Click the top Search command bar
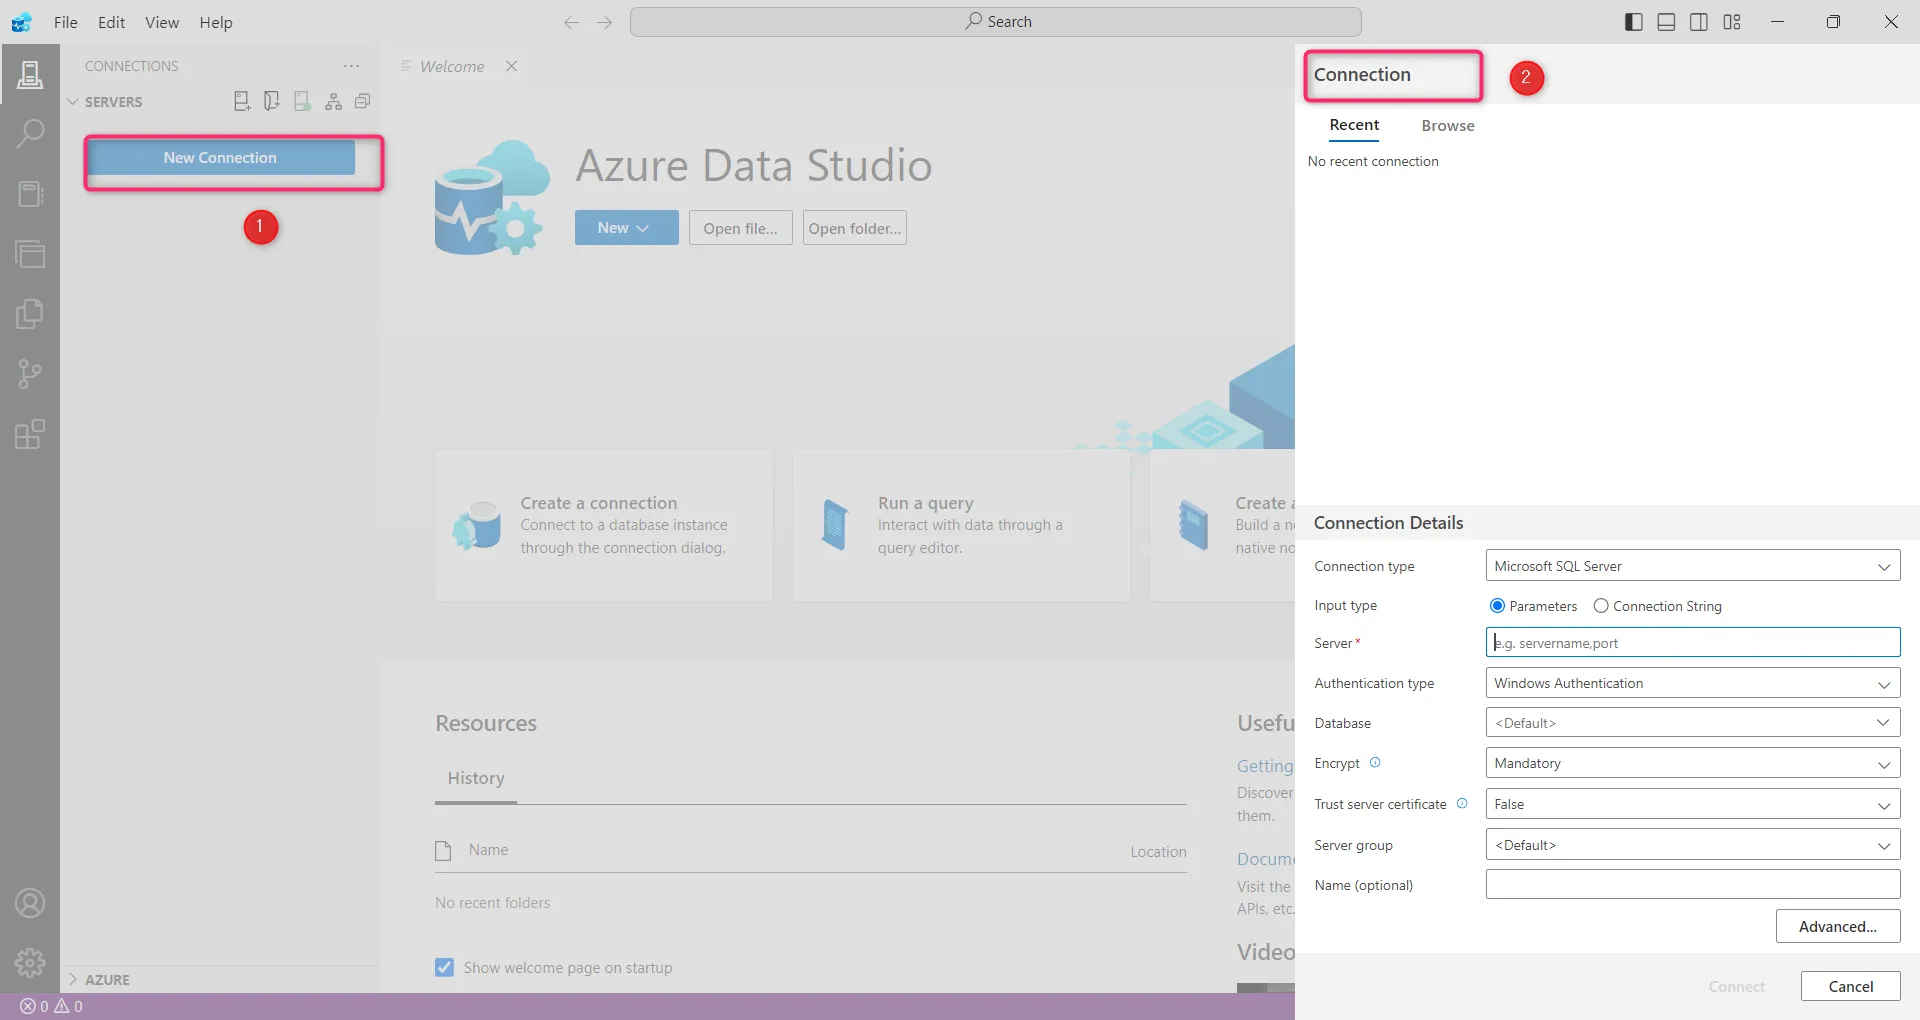Screen dimensions: 1920x1020 995,22
